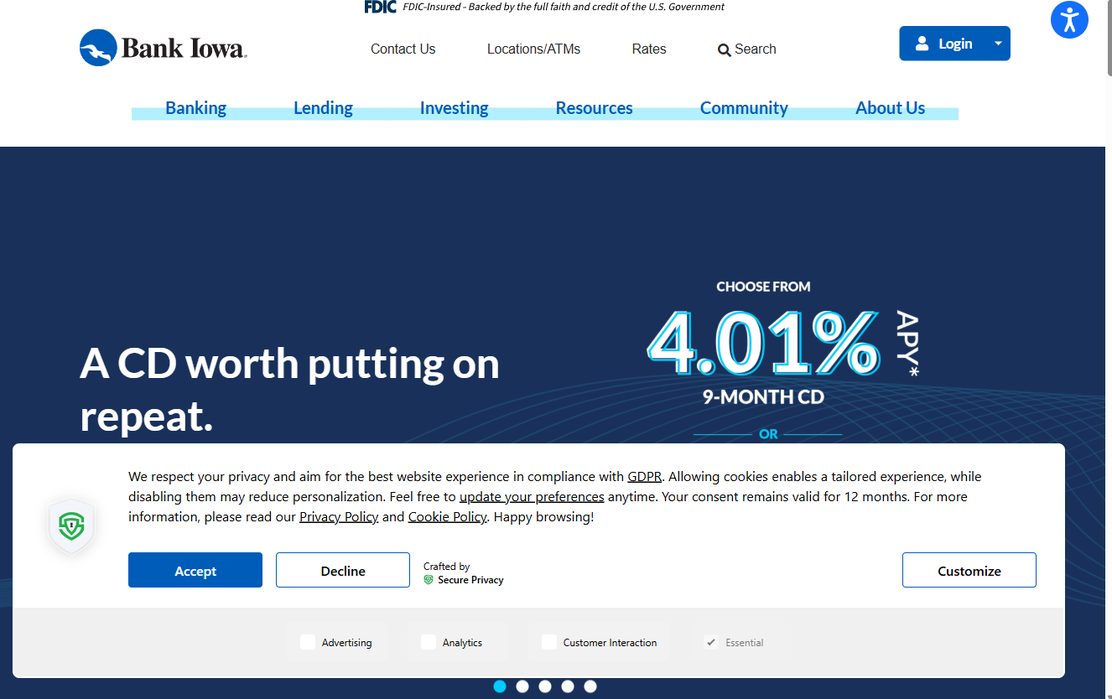
Task: Click the page vertical scrollbar thumb
Action: pyautogui.click(x=1108, y=37)
